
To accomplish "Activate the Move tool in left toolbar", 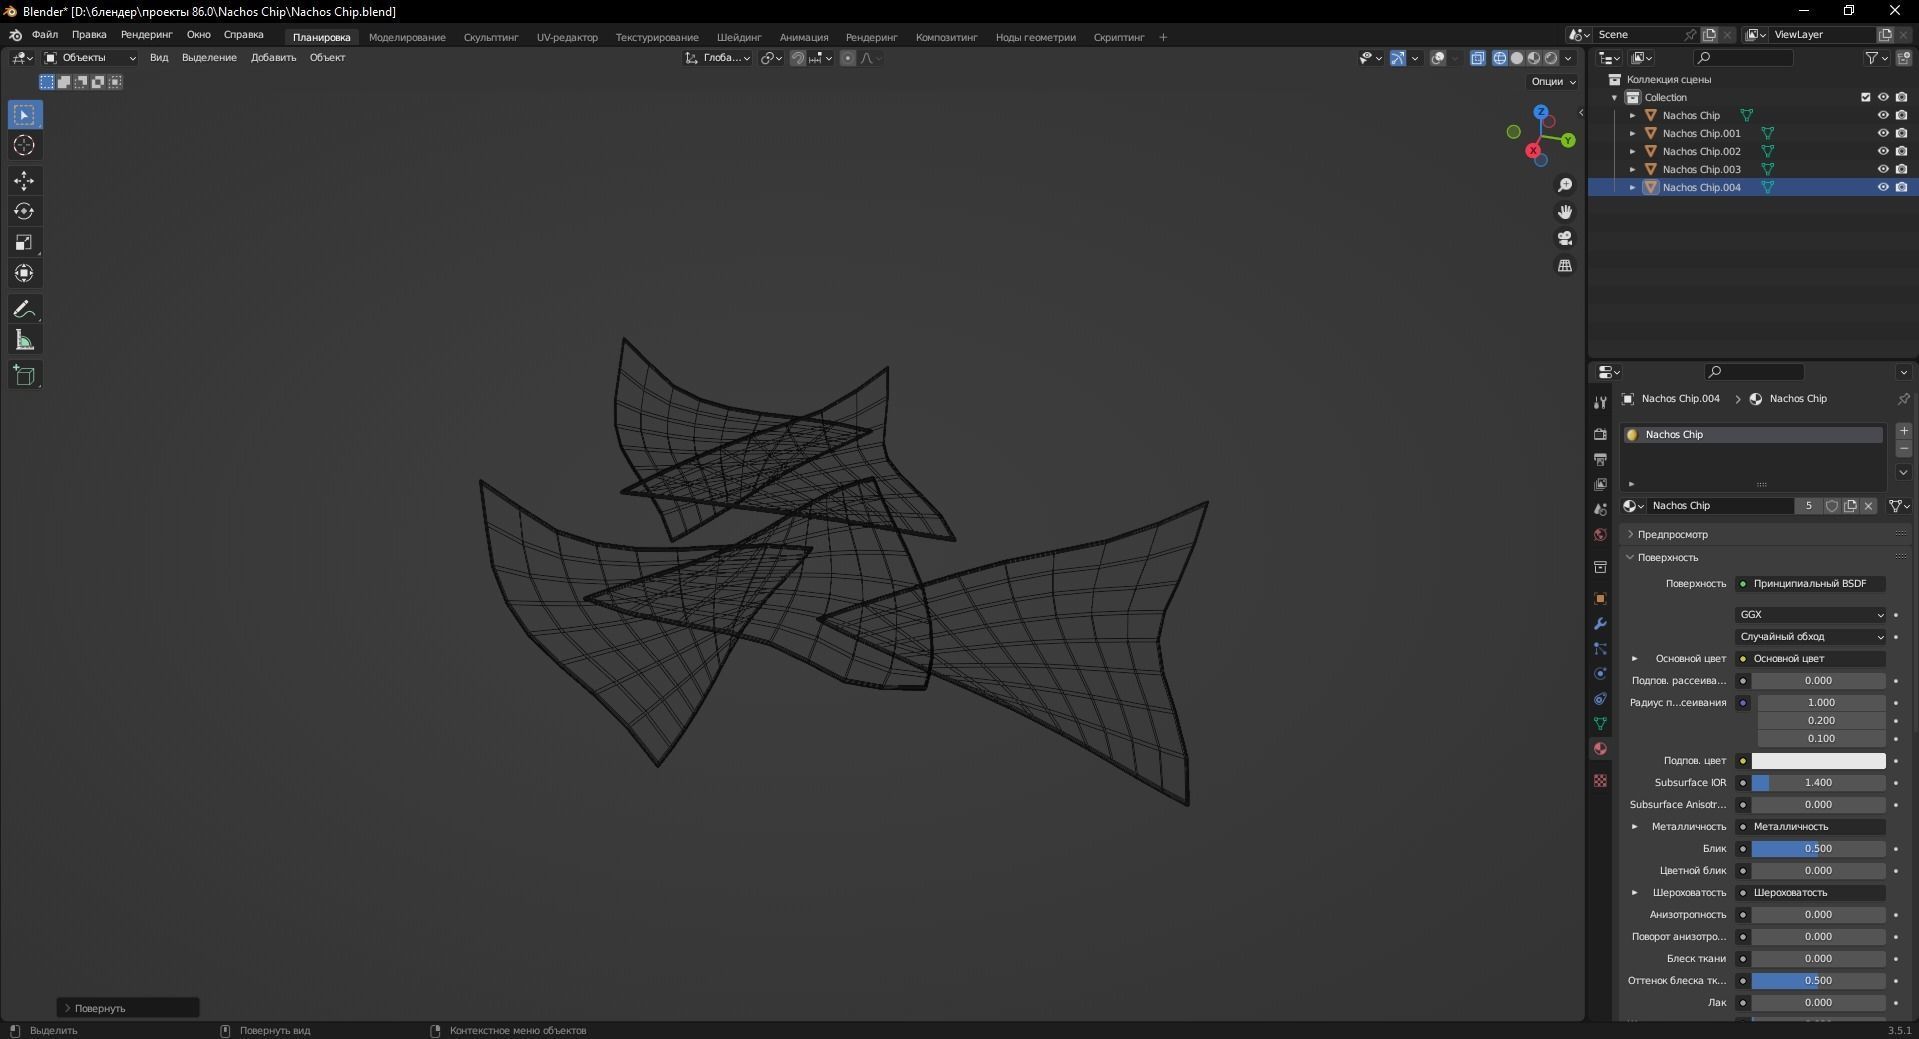I will 24,181.
